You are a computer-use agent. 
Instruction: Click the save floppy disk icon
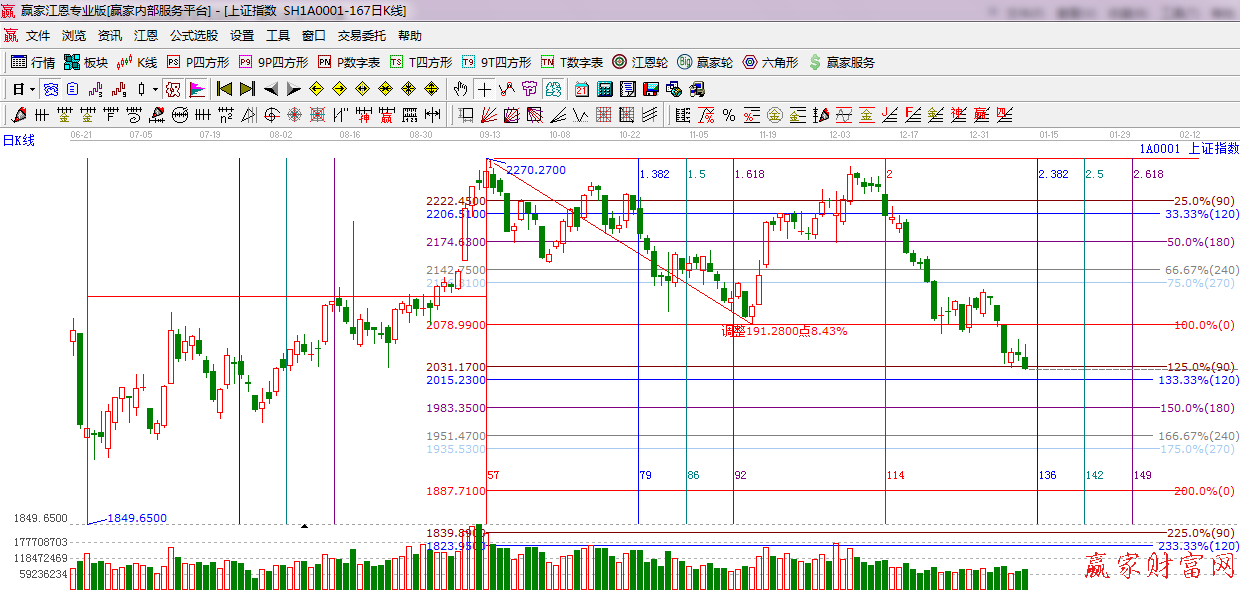tap(650, 89)
